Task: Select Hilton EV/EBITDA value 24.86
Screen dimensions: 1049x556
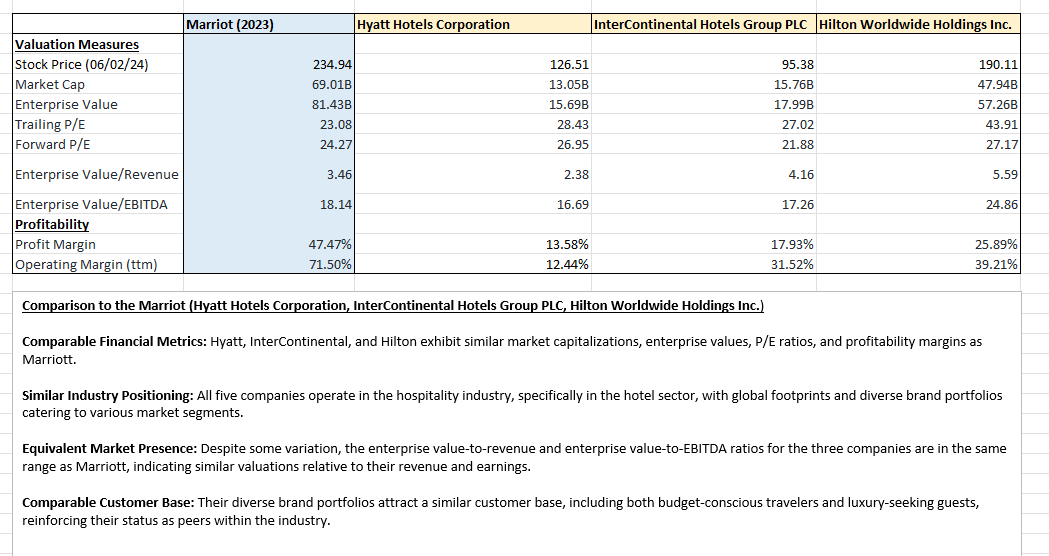Action: 918,205
